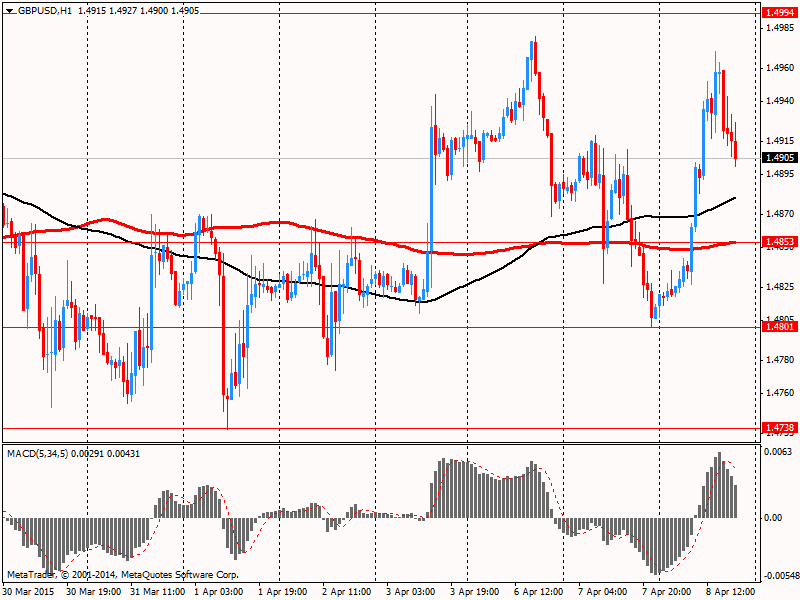Click the 1.4940 price scale label
This screenshot has height=600, width=800.
pyautogui.click(x=781, y=101)
